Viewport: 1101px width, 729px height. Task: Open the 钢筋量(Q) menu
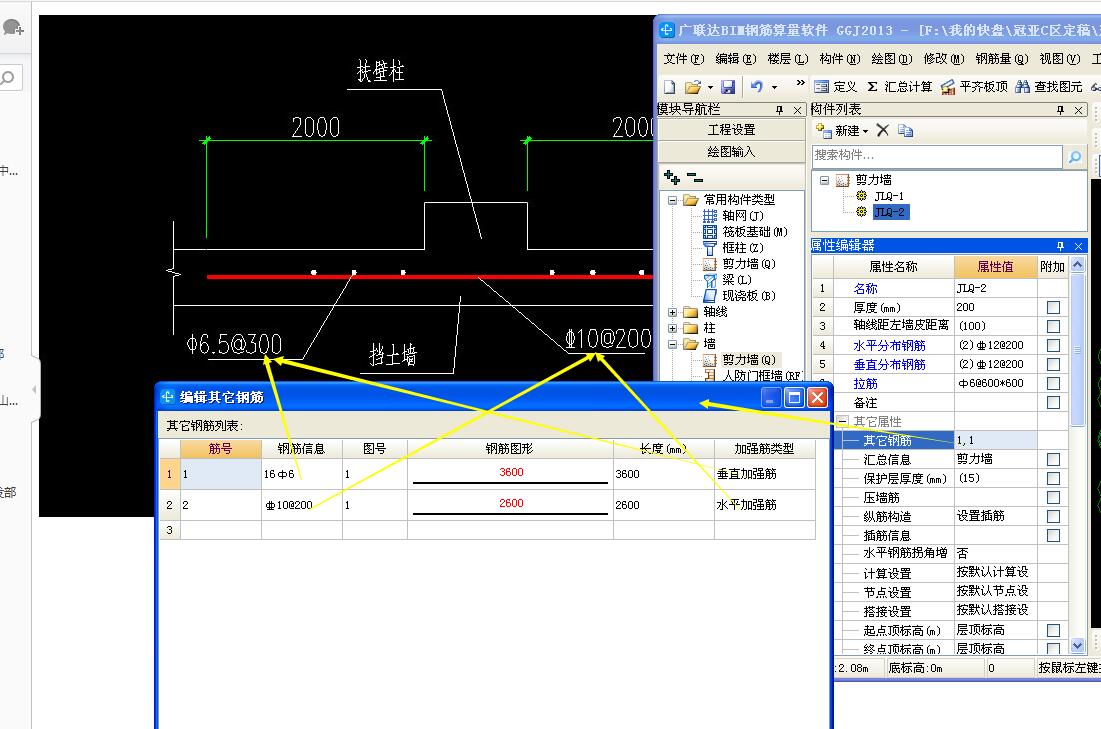coord(1001,59)
